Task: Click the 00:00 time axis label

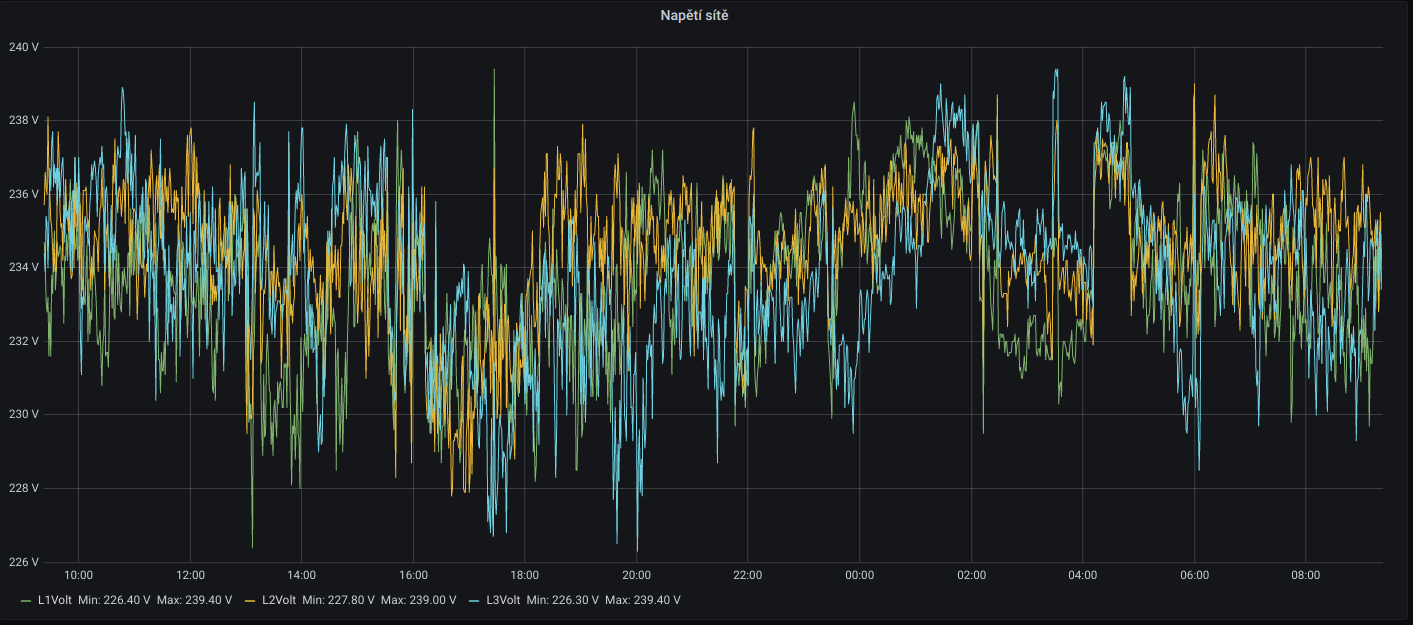Action: 859,575
